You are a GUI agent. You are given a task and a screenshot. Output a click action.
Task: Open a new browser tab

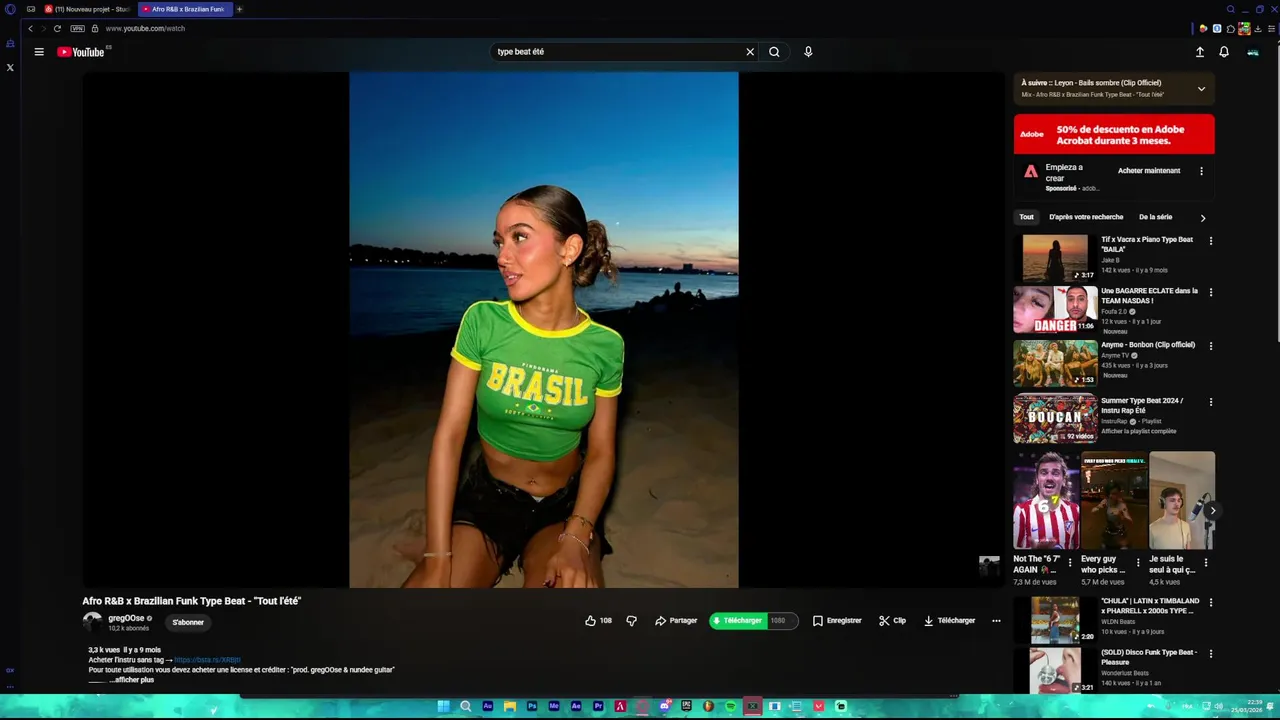tap(239, 9)
